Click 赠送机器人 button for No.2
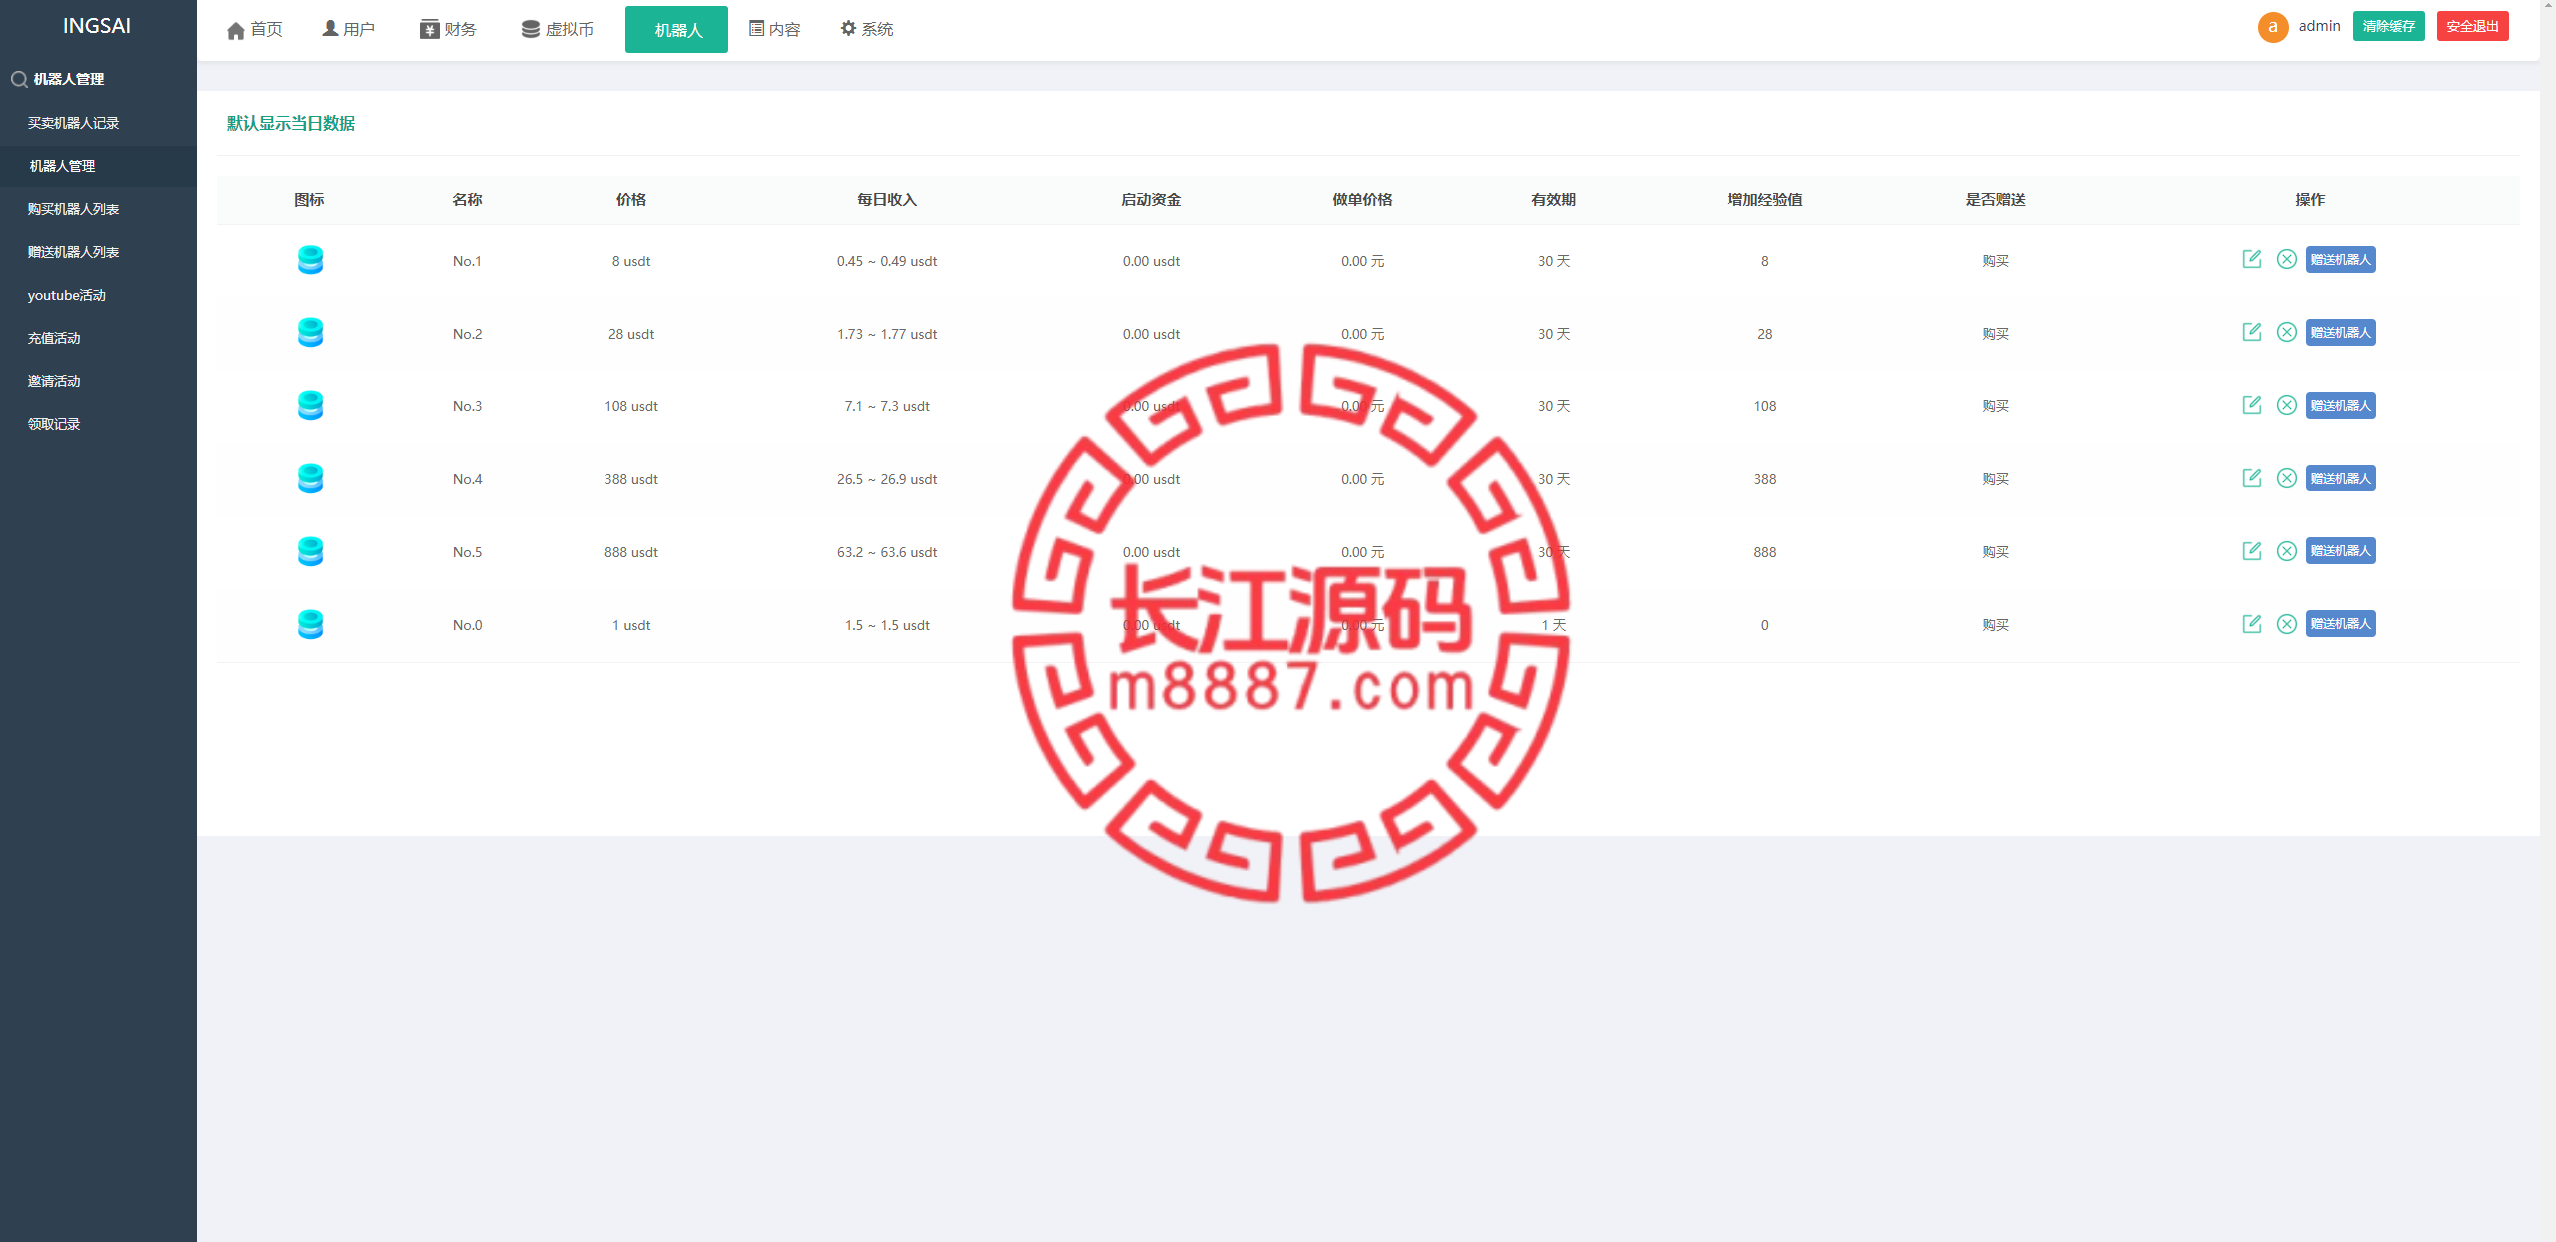 point(2340,332)
